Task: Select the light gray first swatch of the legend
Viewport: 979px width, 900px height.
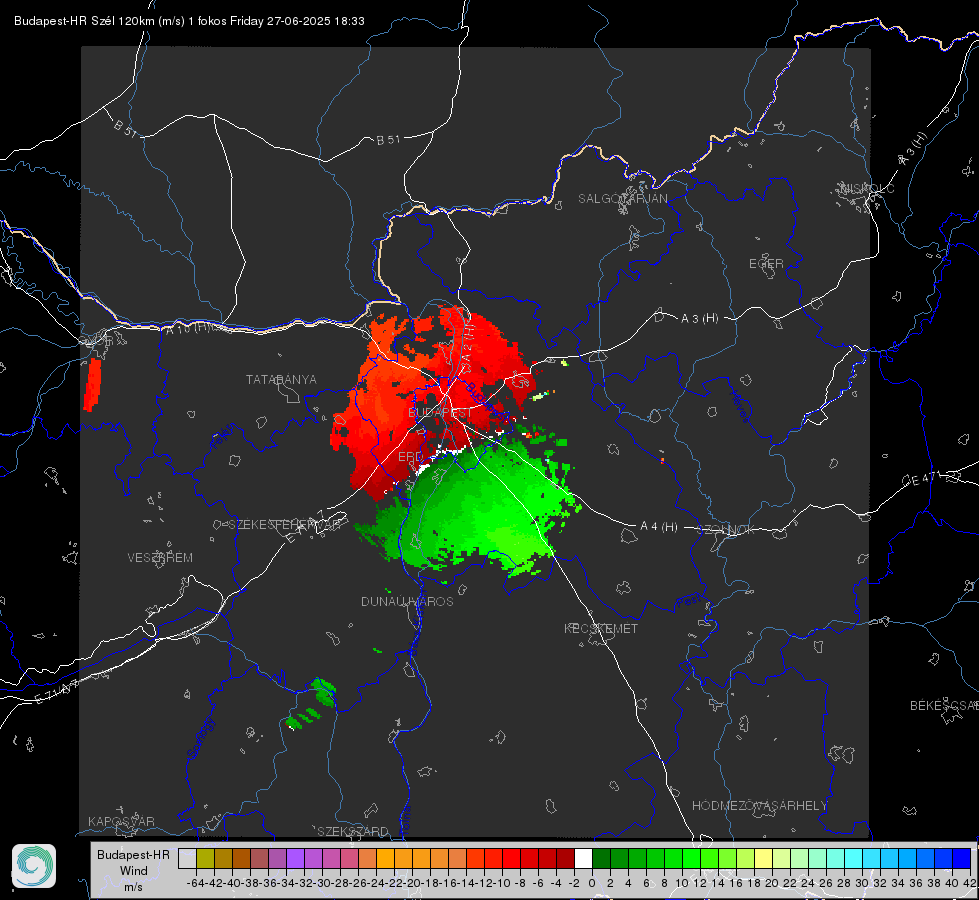Action: point(187,858)
